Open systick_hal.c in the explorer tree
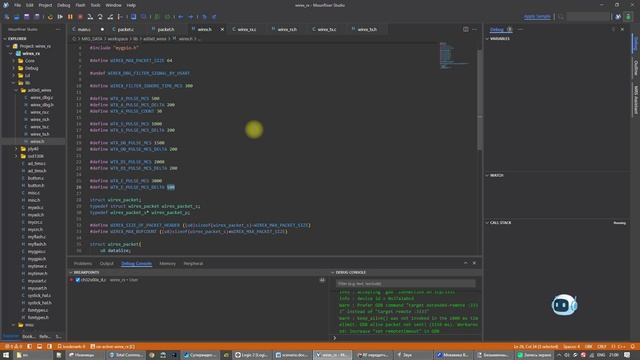 39,296
